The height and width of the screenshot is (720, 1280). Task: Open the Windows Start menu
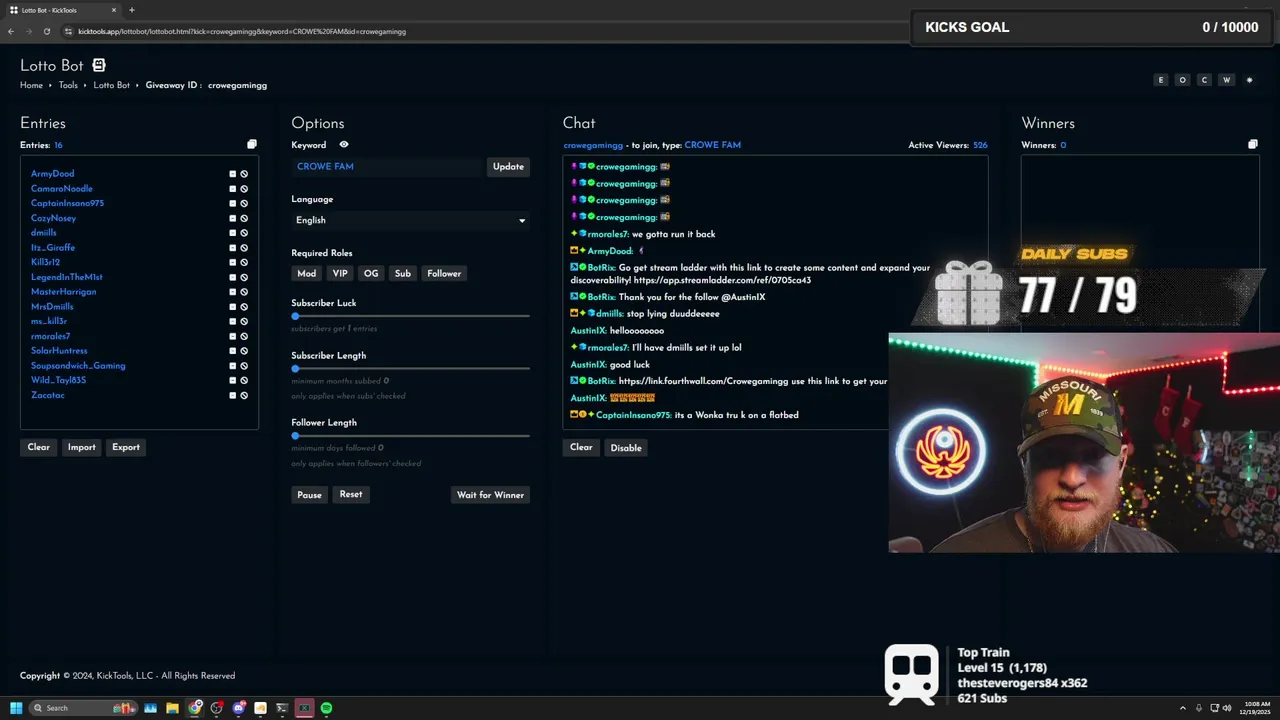click(16, 708)
